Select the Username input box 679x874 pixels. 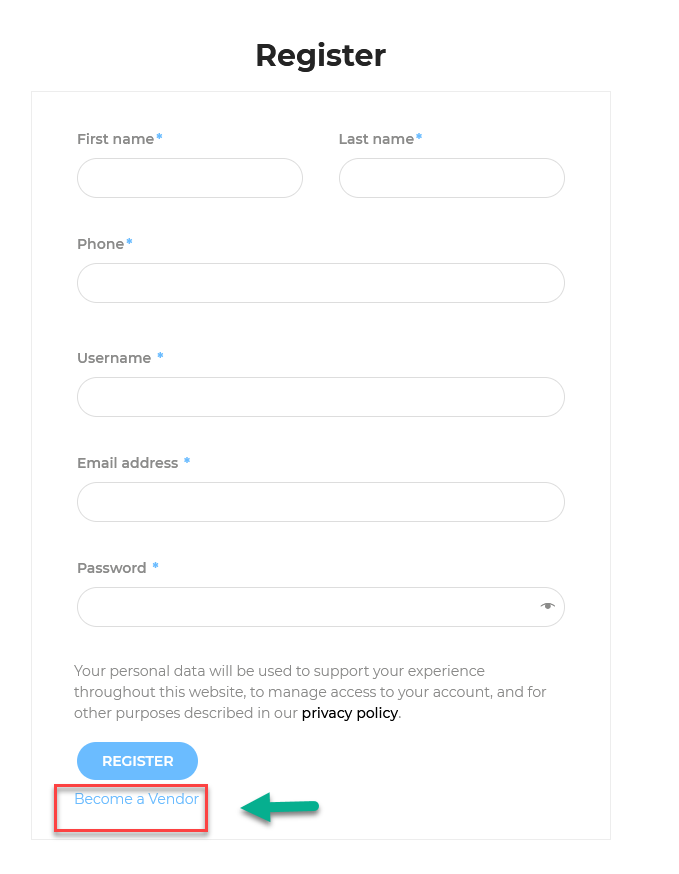[x=320, y=397]
